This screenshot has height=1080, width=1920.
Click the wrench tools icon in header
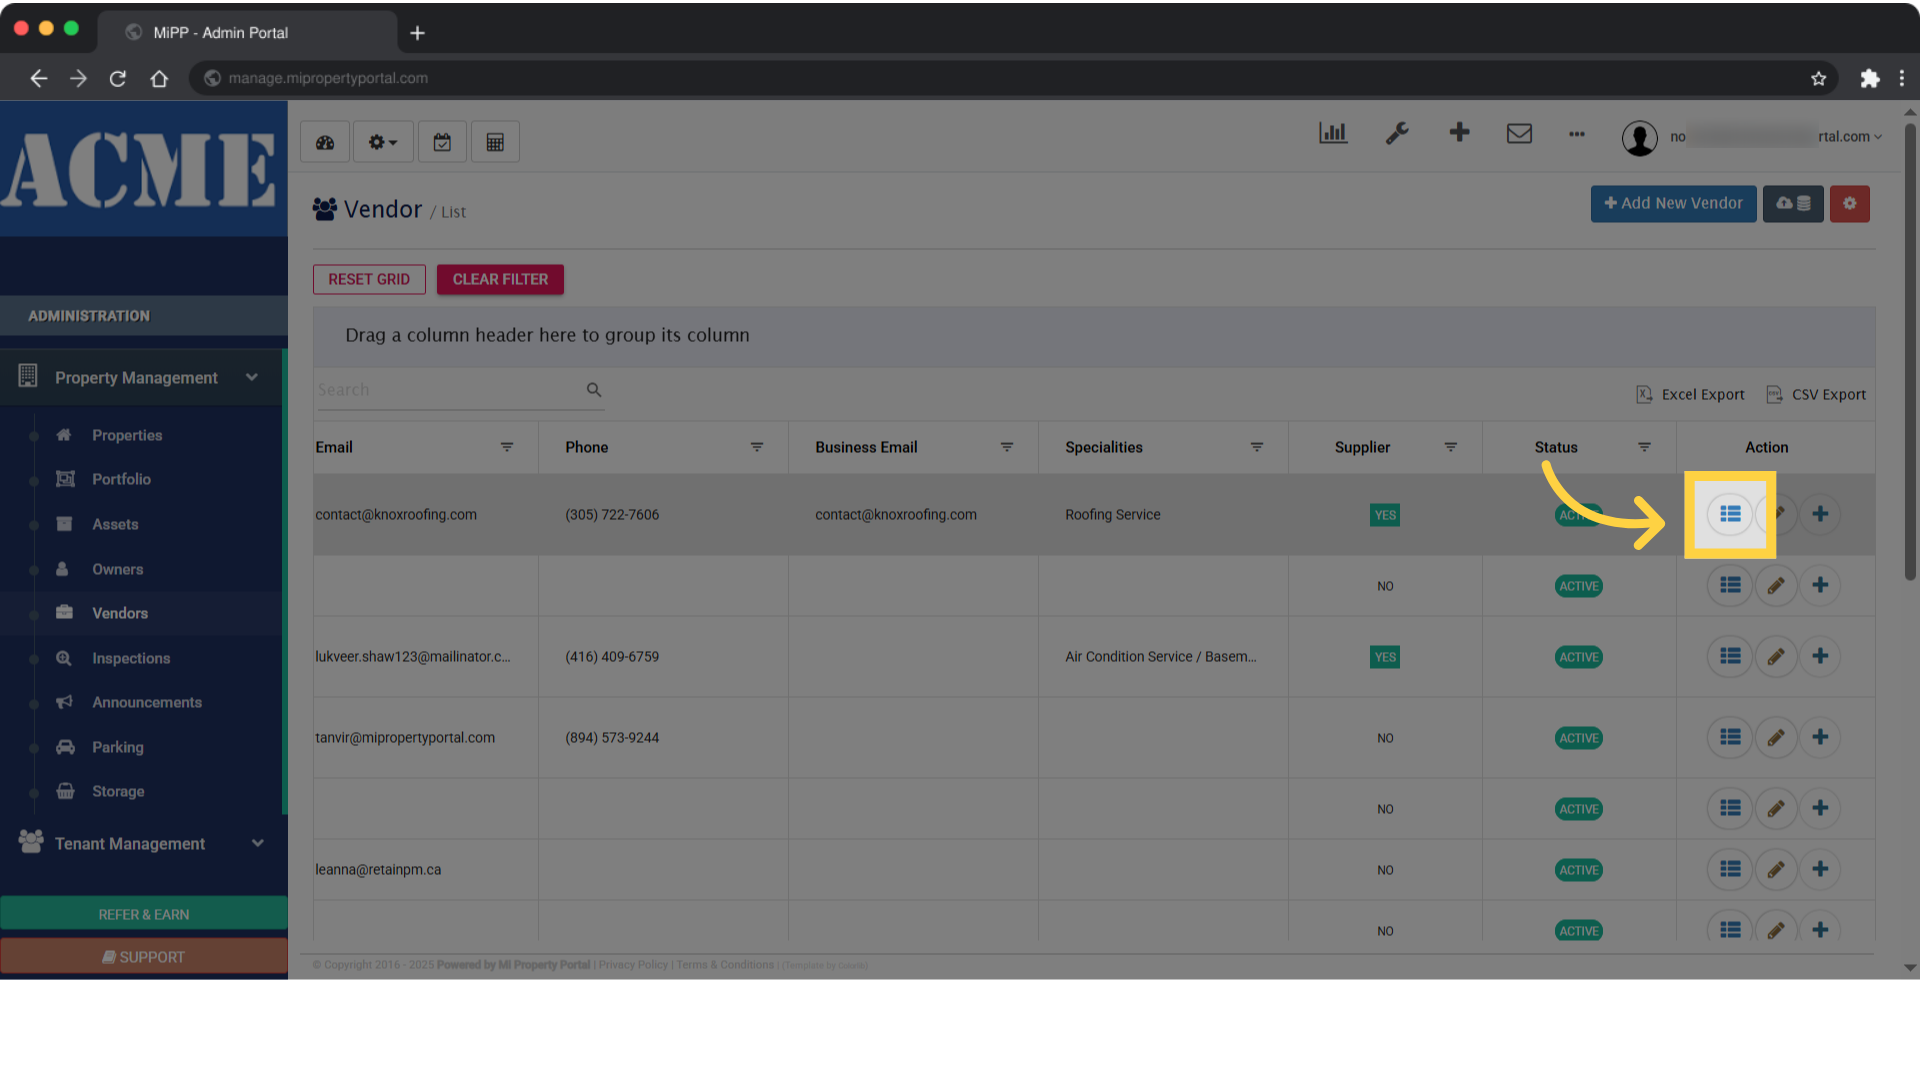(x=1397, y=133)
